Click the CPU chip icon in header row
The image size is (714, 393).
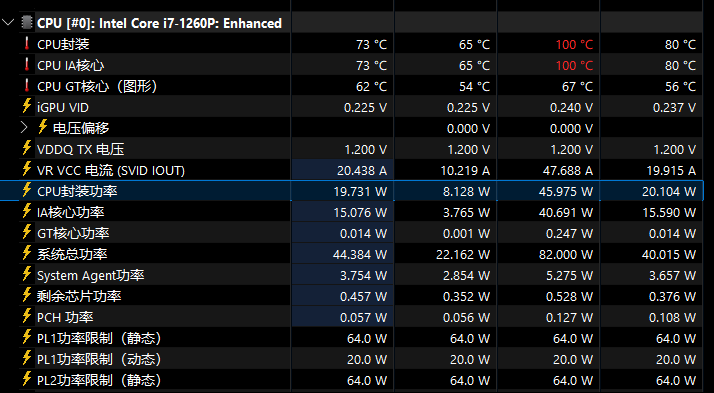pyautogui.click(x=27, y=22)
